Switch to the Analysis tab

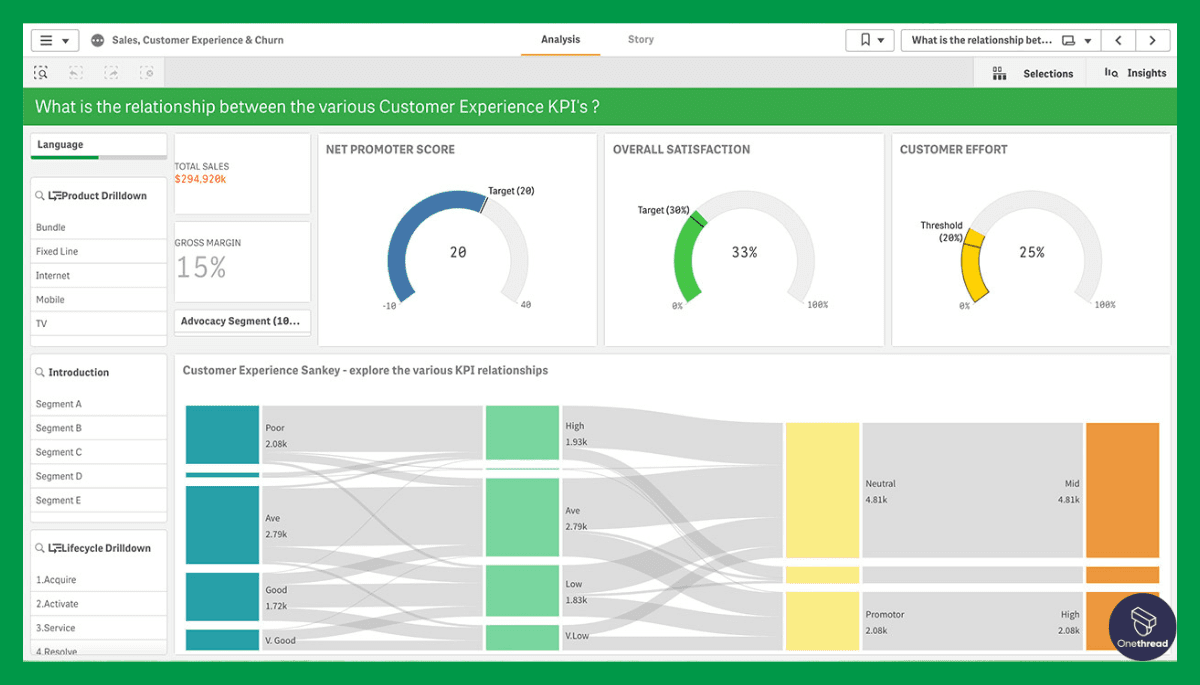560,40
